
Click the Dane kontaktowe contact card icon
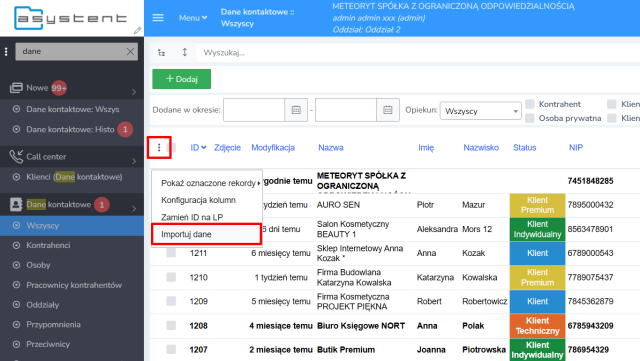tap(16, 204)
